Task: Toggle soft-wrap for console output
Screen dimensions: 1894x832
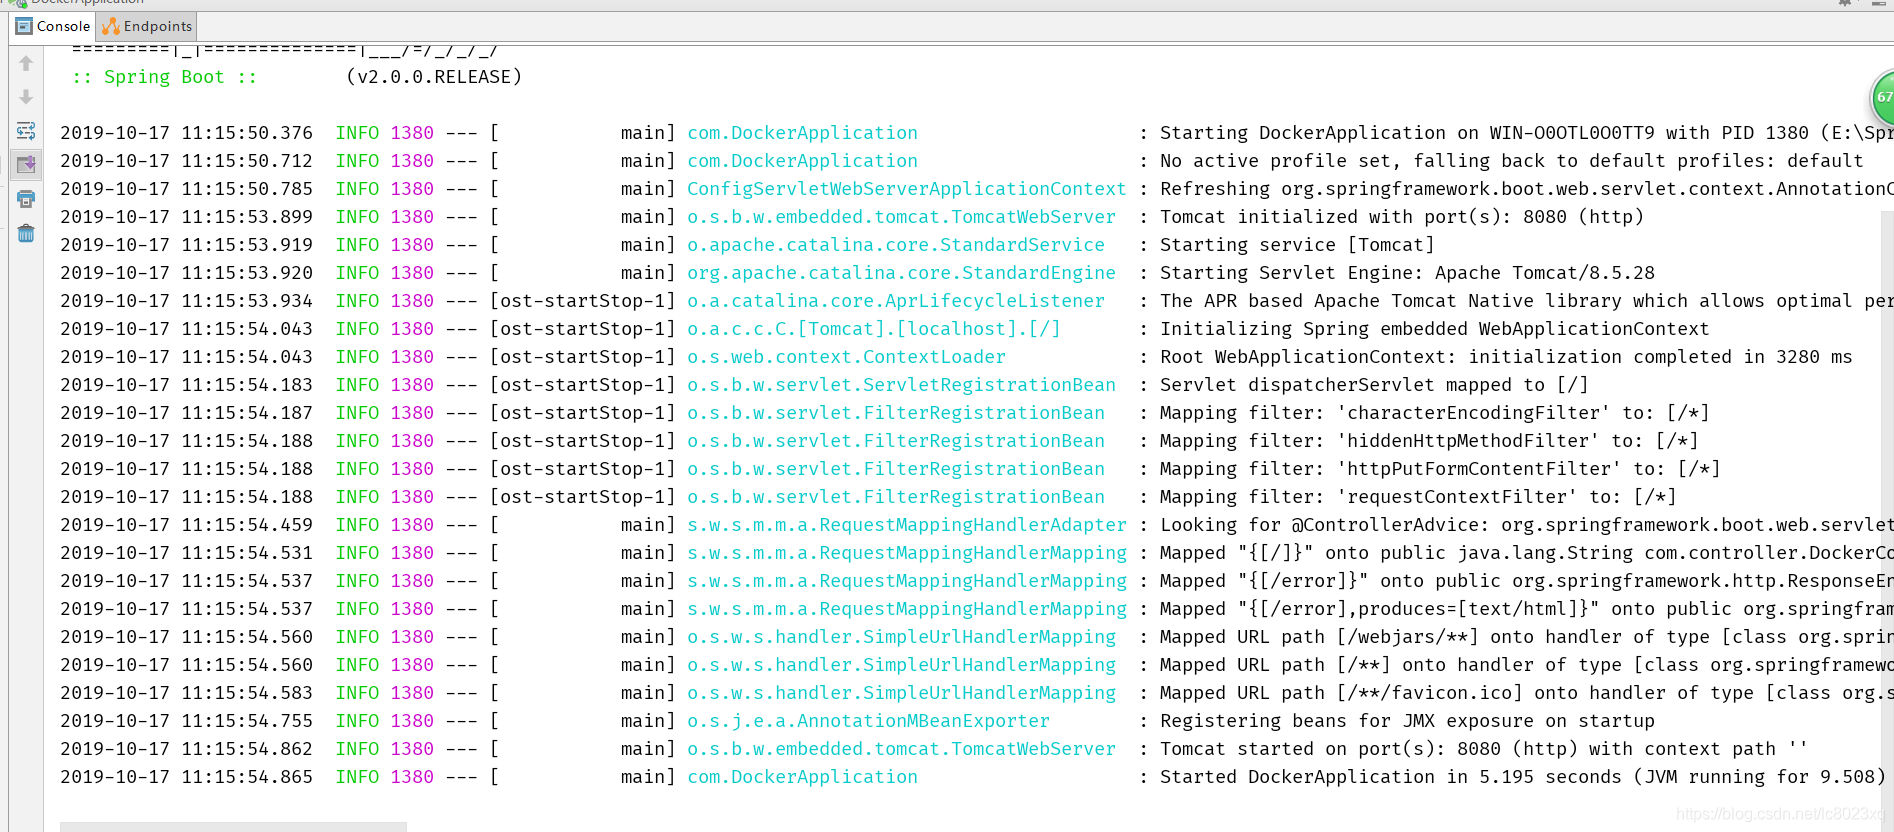Action: (x=26, y=131)
